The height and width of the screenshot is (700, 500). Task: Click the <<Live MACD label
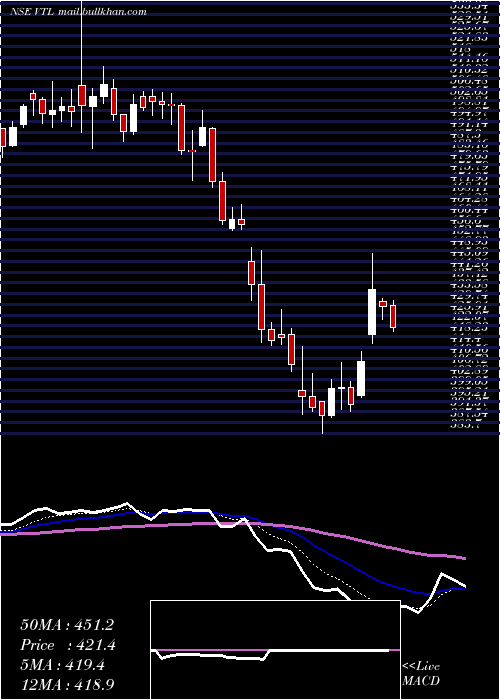click(421, 673)
